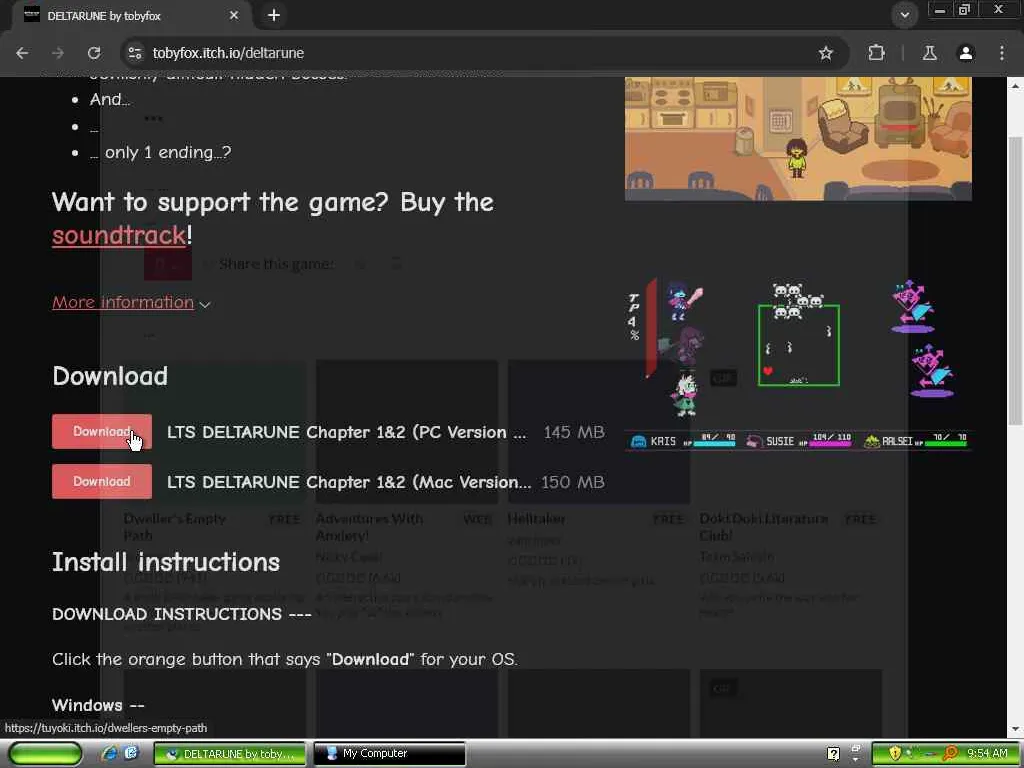Switch to DELTARUNE taskbar button
This screenshot has height=768, width=1024.
coord(230,754)
